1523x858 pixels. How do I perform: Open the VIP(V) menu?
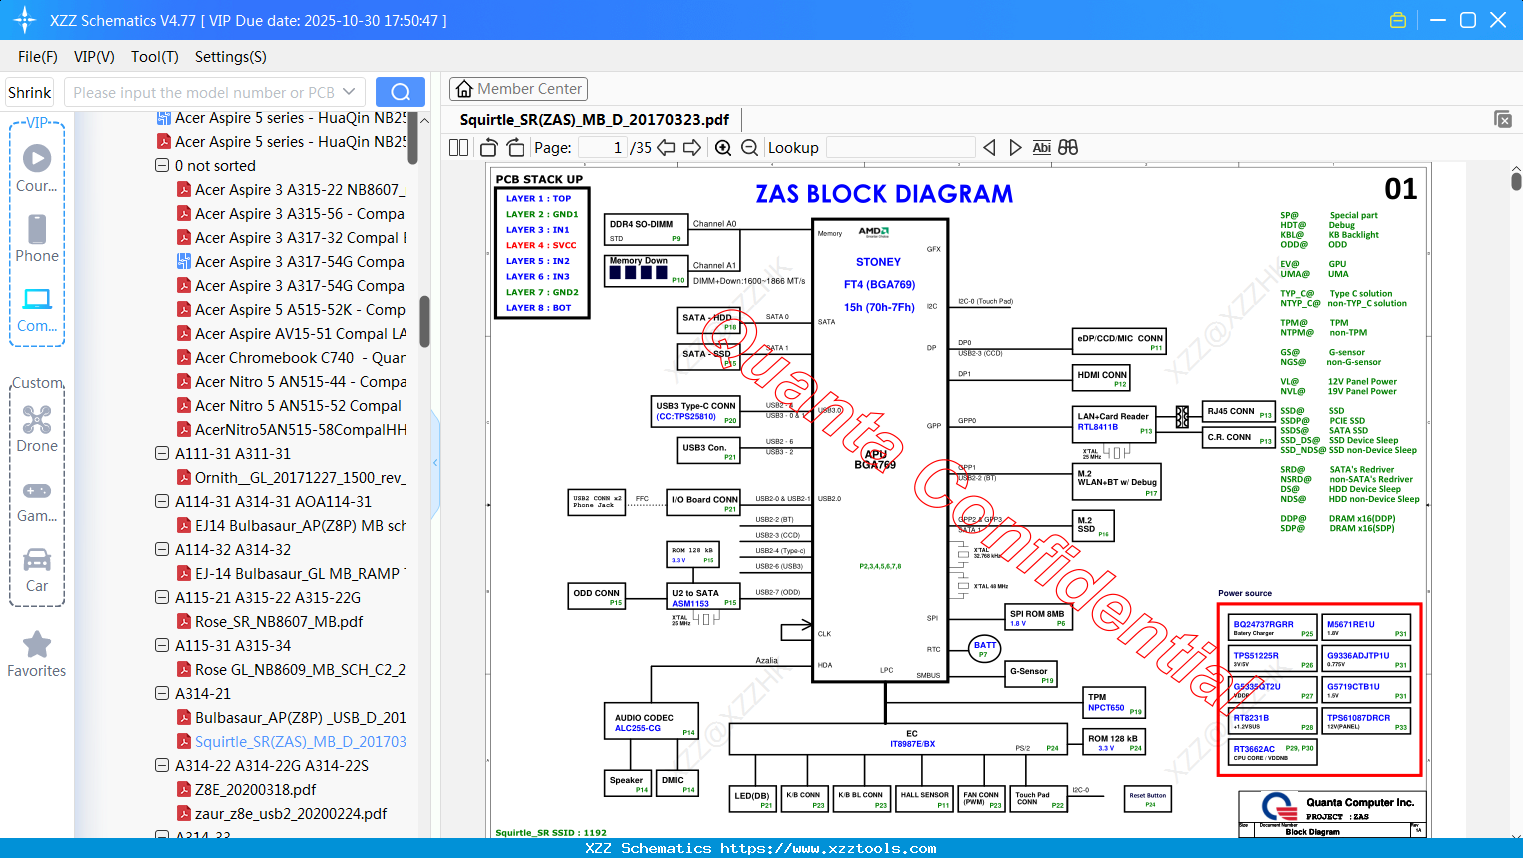point(94,57)
